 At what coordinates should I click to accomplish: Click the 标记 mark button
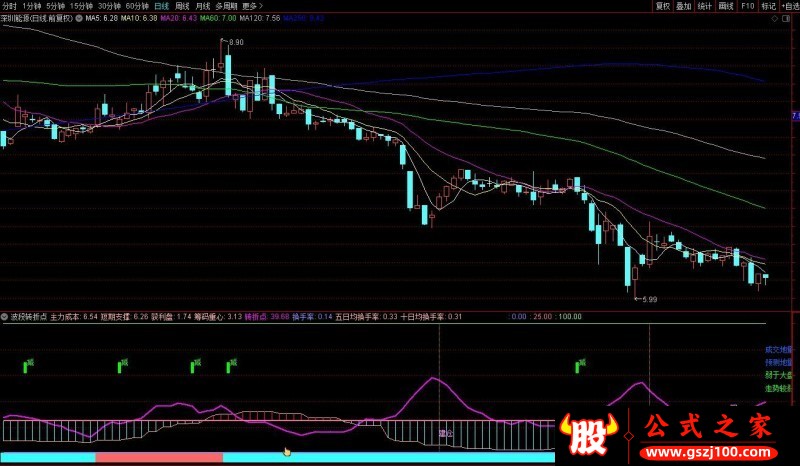coord(768,6)
